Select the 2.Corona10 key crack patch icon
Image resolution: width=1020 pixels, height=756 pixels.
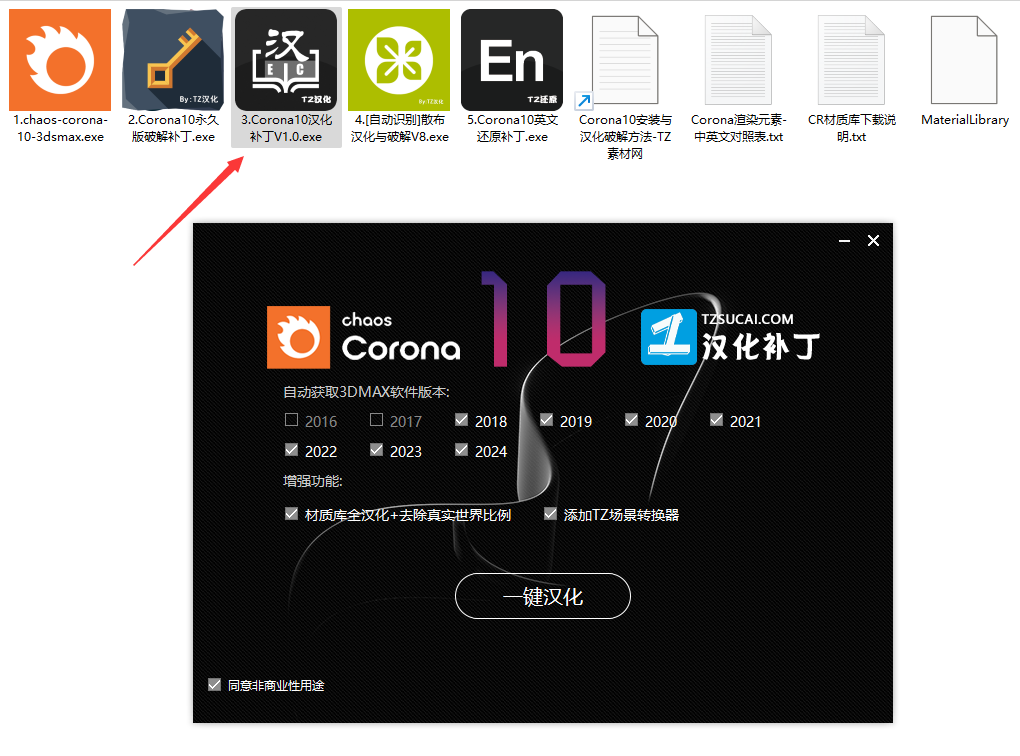[x=173, y=60]
